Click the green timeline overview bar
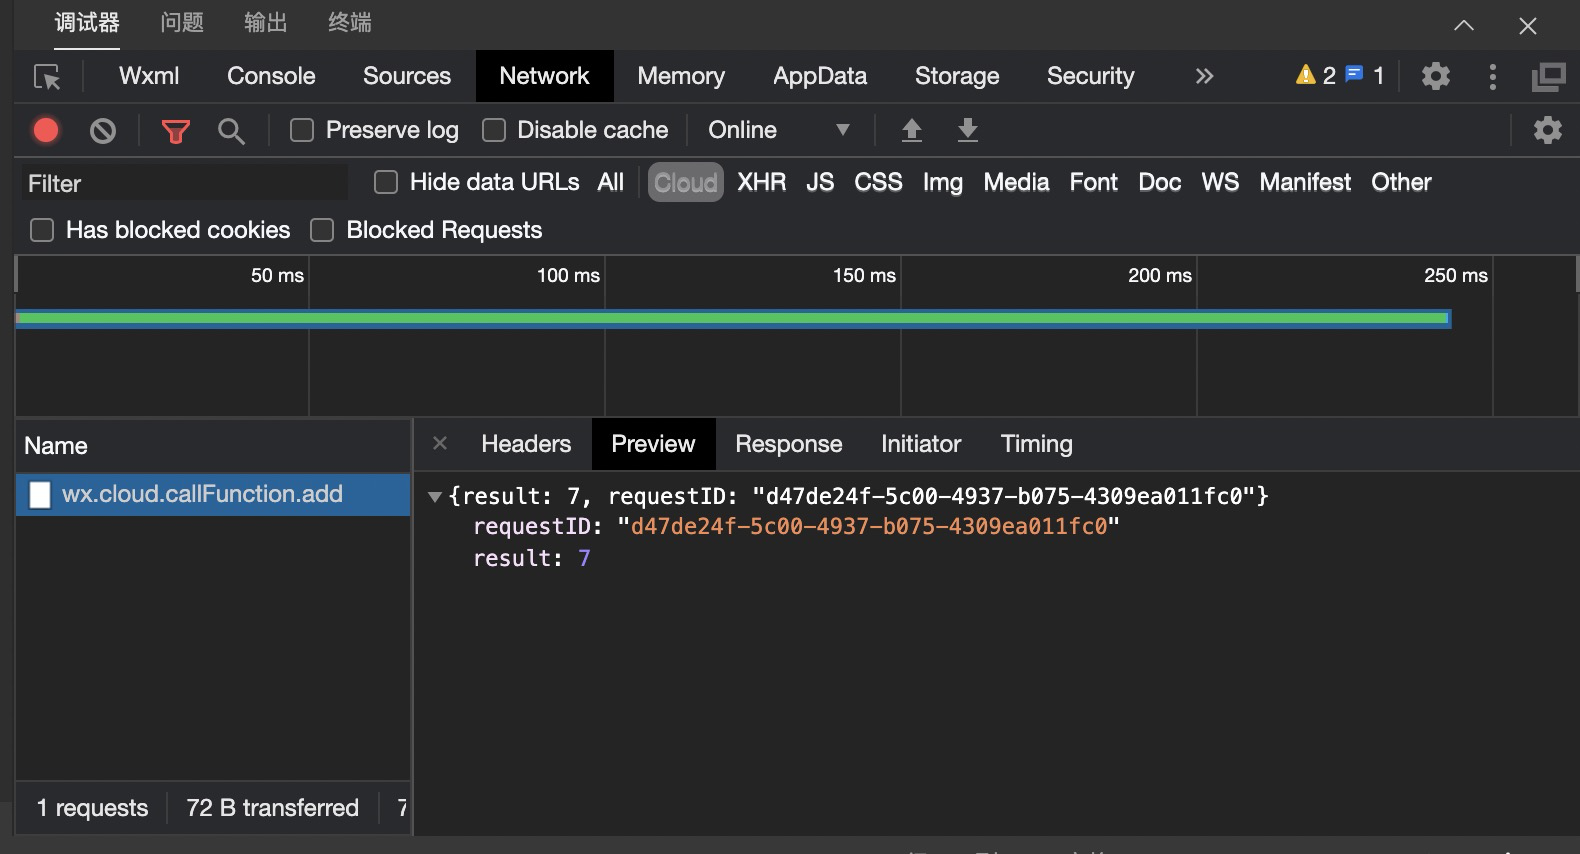 click(732, 318)
